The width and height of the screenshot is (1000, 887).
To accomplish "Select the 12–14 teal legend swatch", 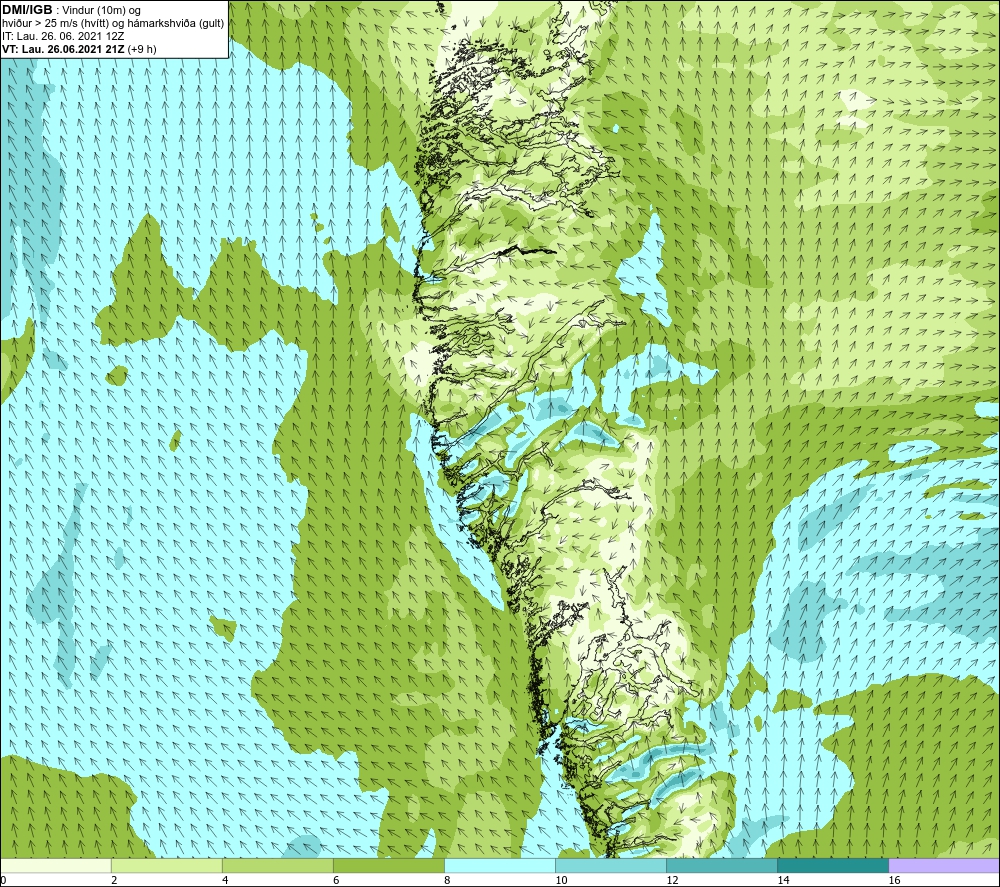I will (x=722, y=865).
